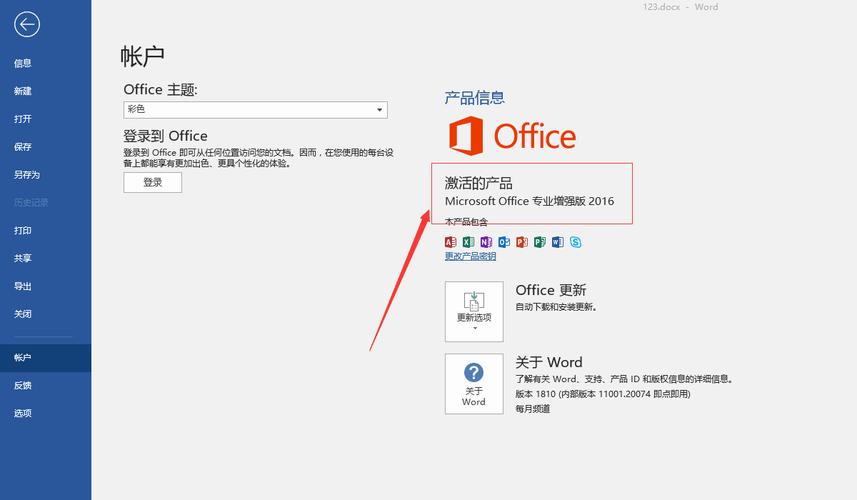Click the Microsoft Office 专业增强版 2016 text

(529, 201)
